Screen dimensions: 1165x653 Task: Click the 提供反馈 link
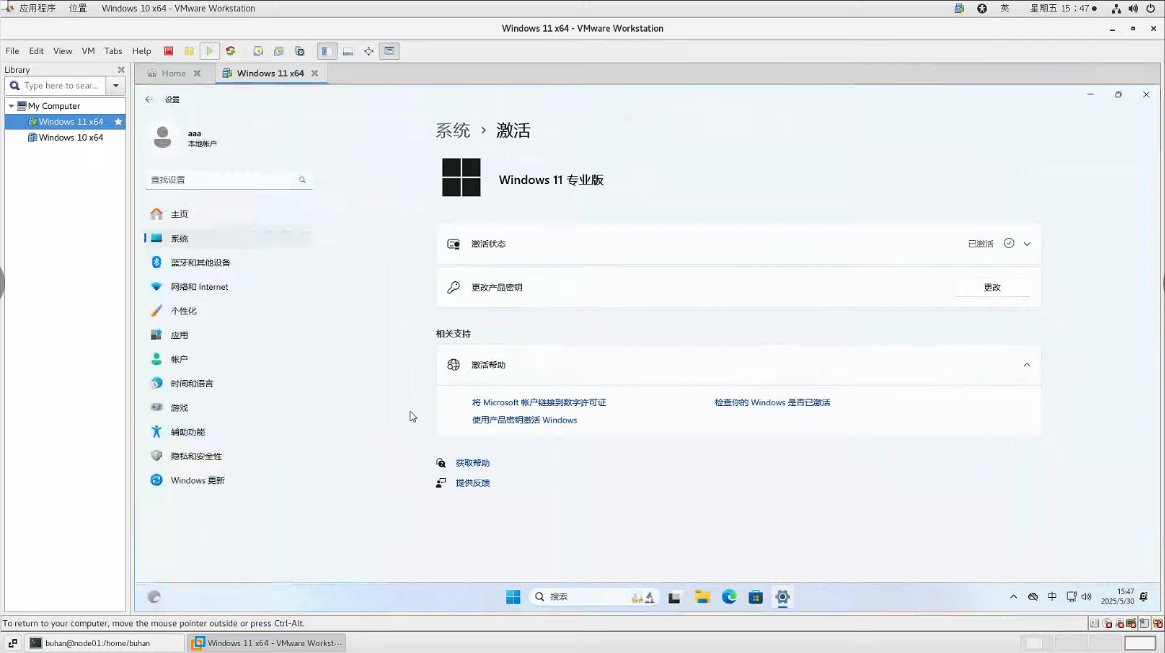coord(473,483)
